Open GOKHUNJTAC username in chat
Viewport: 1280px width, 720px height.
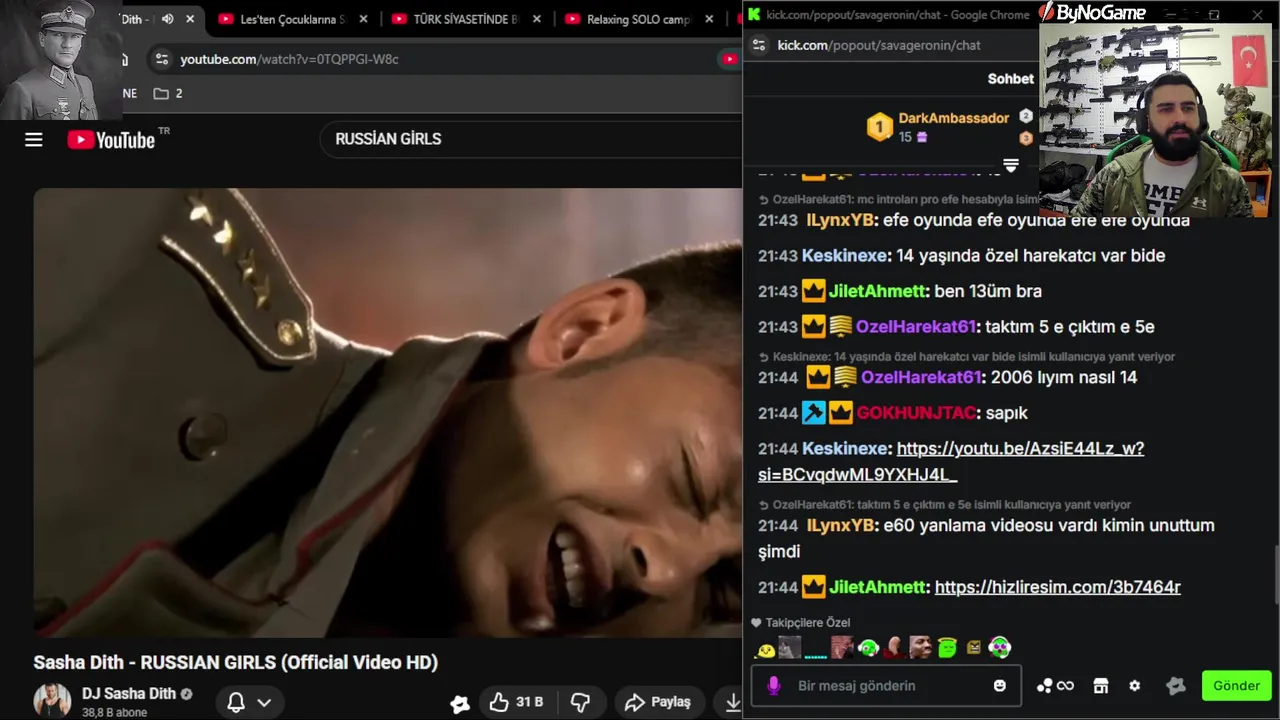click(916, 413)
